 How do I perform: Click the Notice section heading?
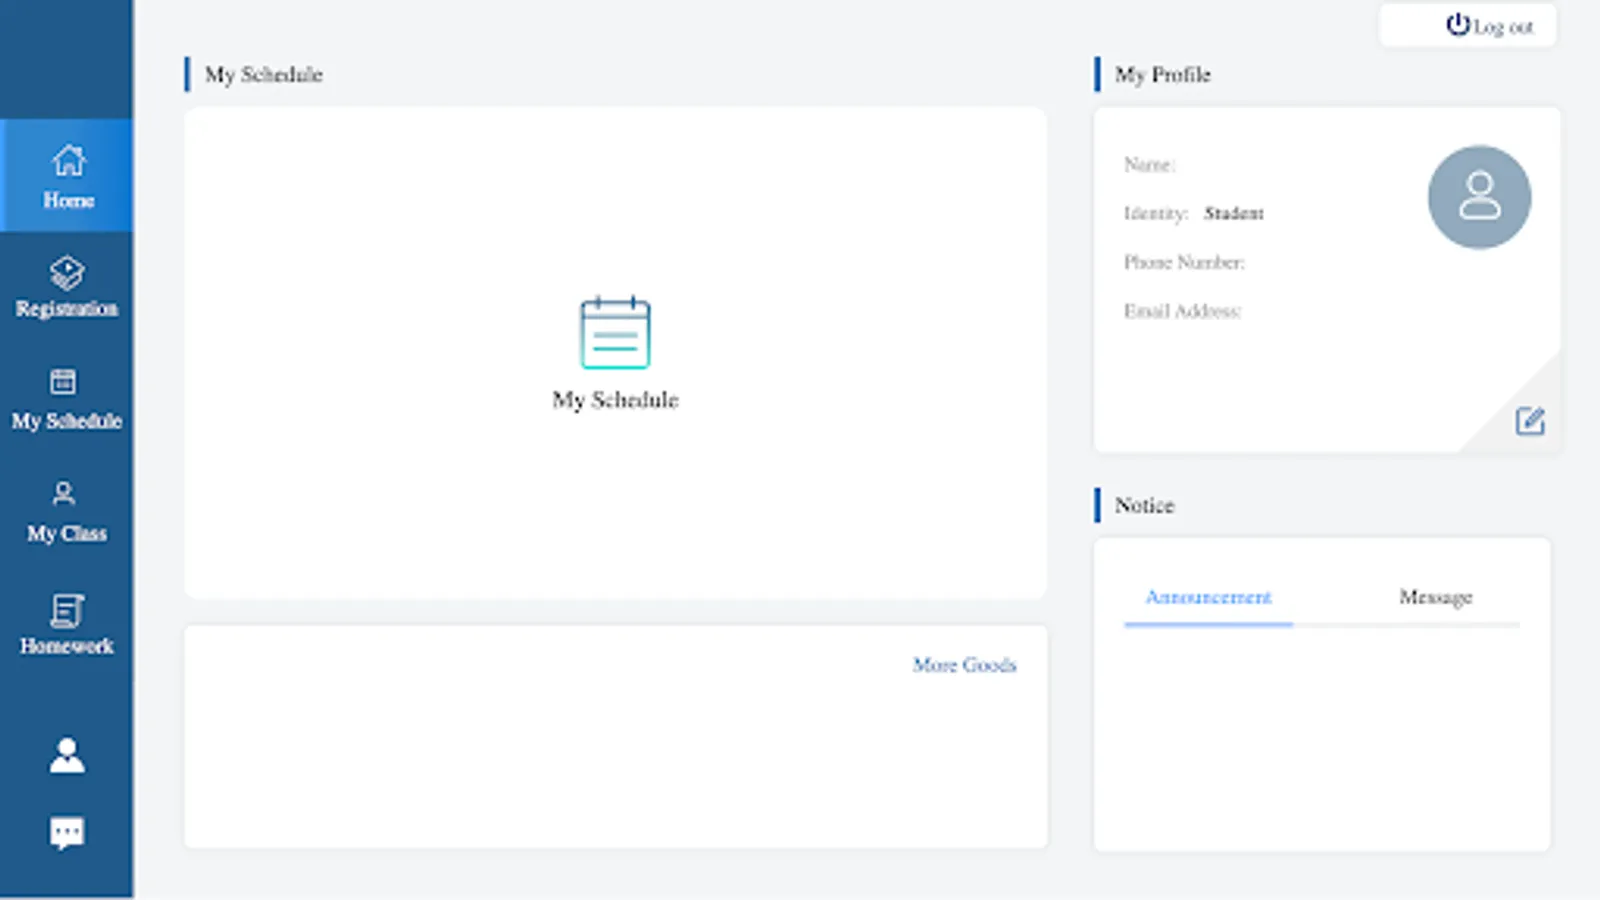pos(1144,506)
